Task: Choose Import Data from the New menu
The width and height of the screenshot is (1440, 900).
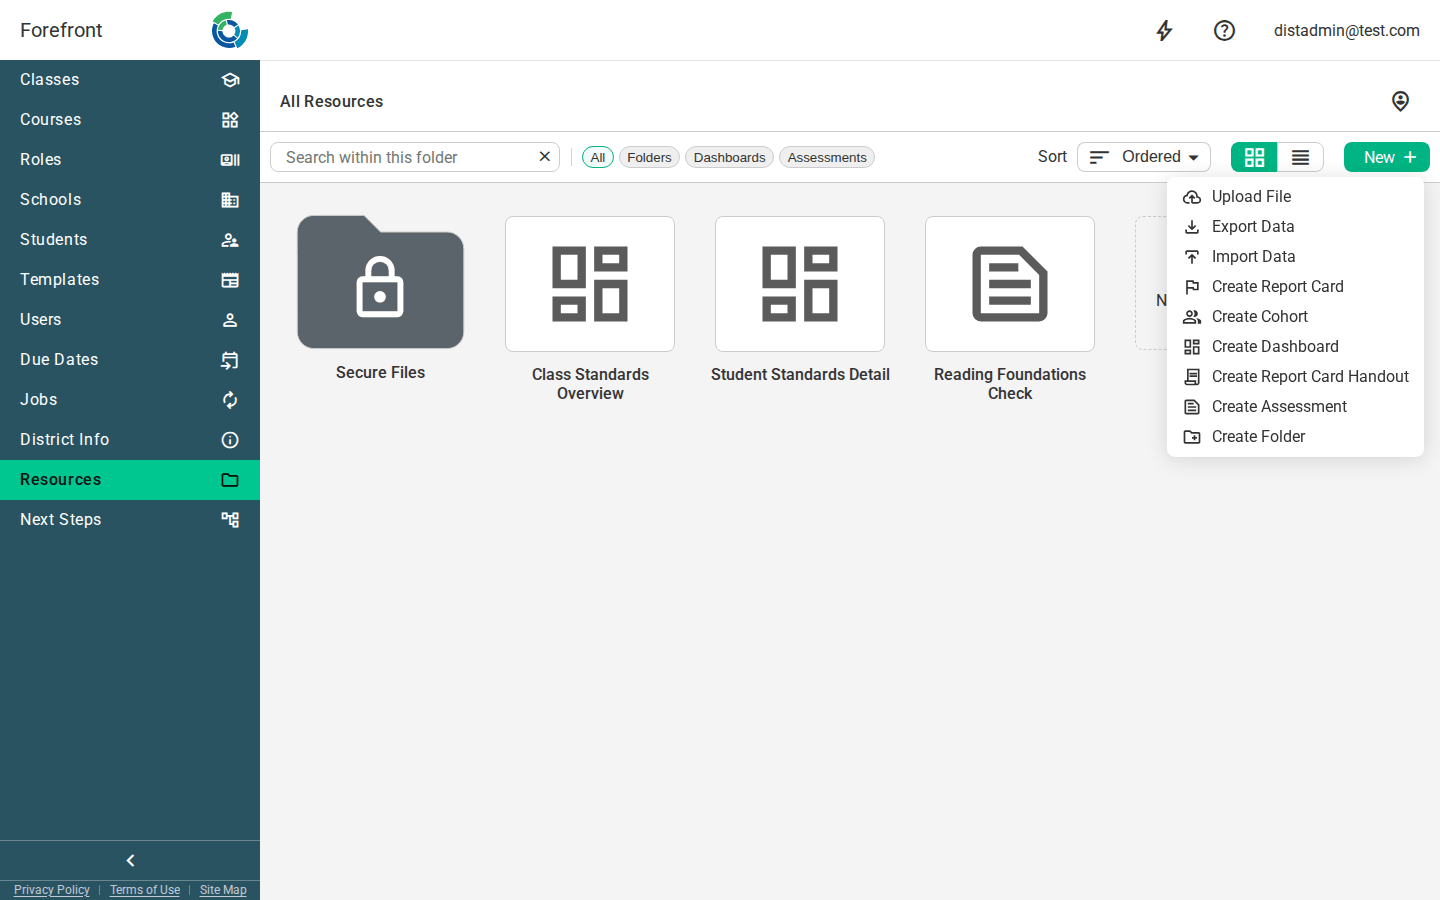Action: tap(1295, 257)
